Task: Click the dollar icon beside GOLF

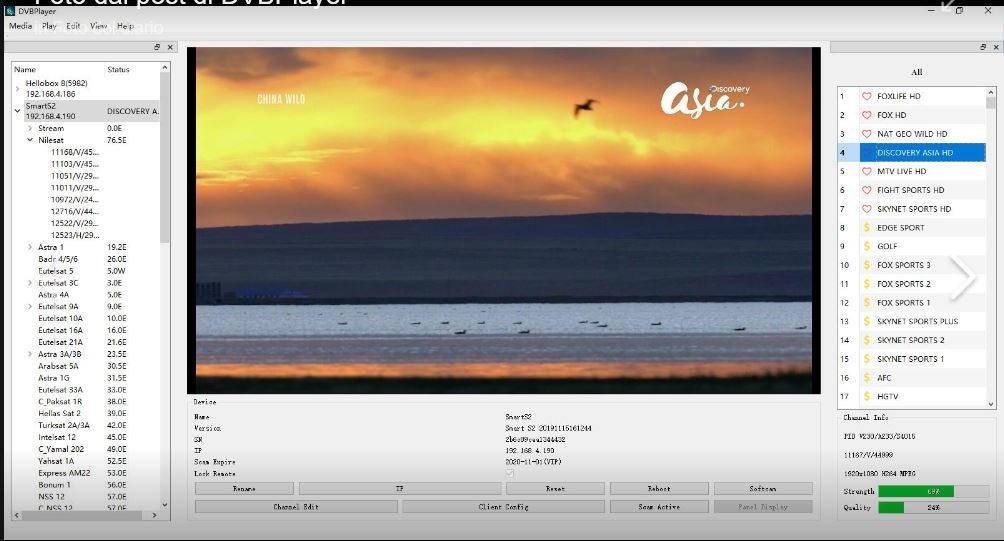Action: [x=866, y=246]
